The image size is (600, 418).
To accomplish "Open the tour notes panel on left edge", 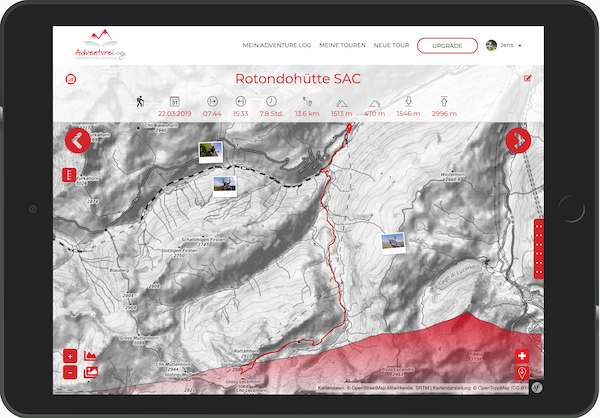I will tap(69, 175).
